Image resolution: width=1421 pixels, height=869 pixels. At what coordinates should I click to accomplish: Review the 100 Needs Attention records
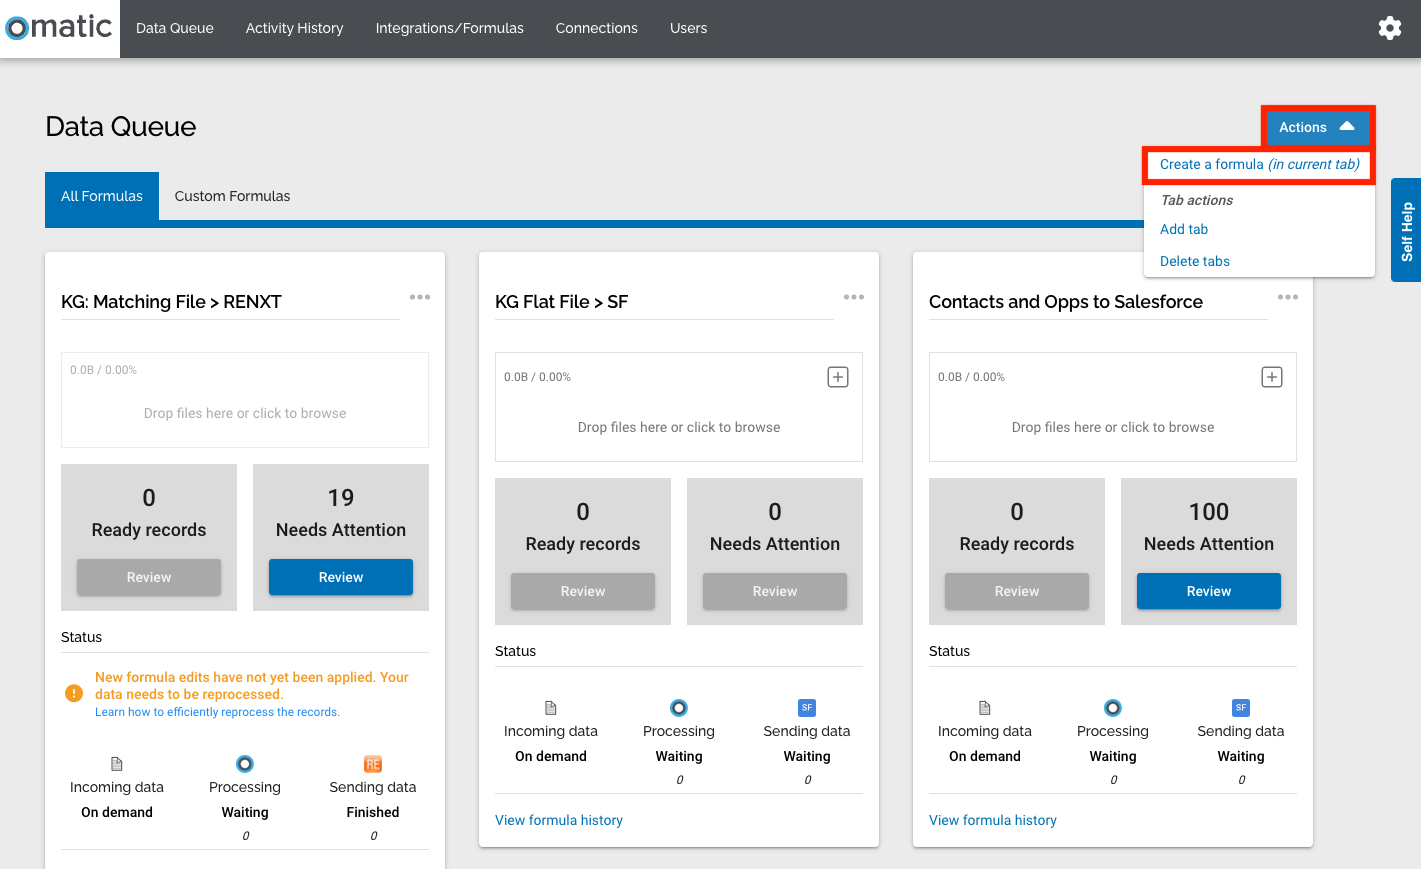[x=1208, y=591]
